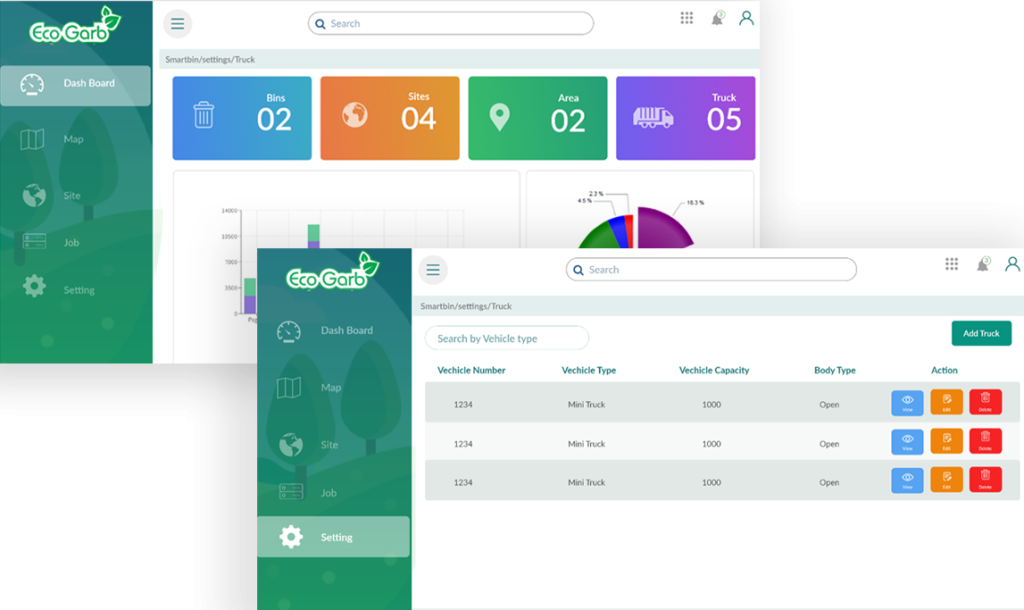1024x610 pixels.
Task: Click the globe icon on Sites card
Action: tap(354, 115)
